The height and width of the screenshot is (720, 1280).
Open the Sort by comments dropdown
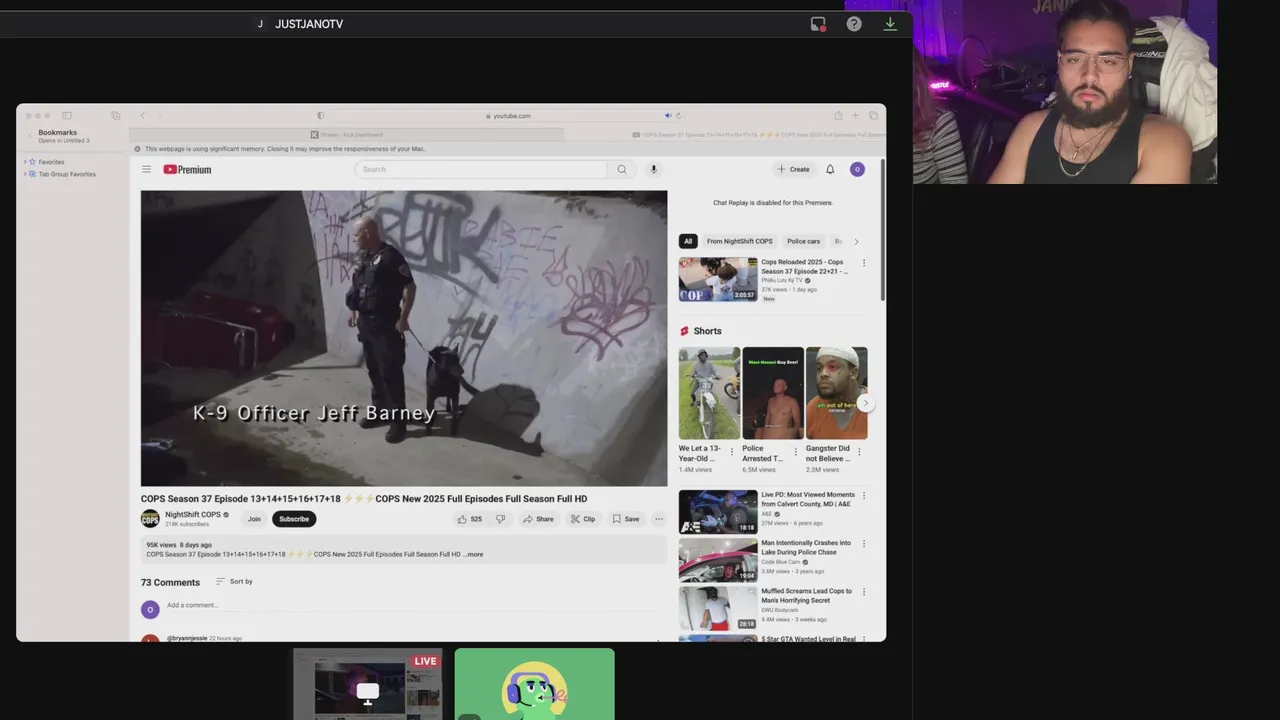pyautogui.click(x=234, y=581)
